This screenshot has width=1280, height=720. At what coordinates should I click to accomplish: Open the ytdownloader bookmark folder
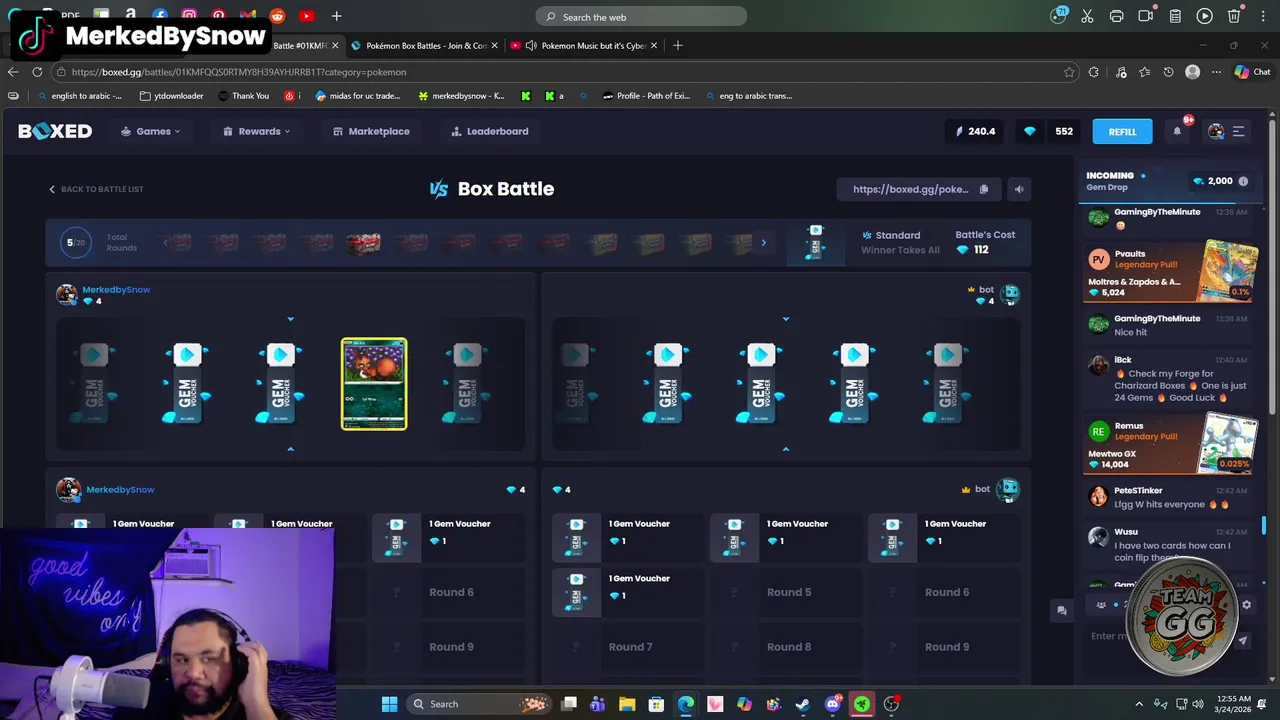click(x=171, y=96)
